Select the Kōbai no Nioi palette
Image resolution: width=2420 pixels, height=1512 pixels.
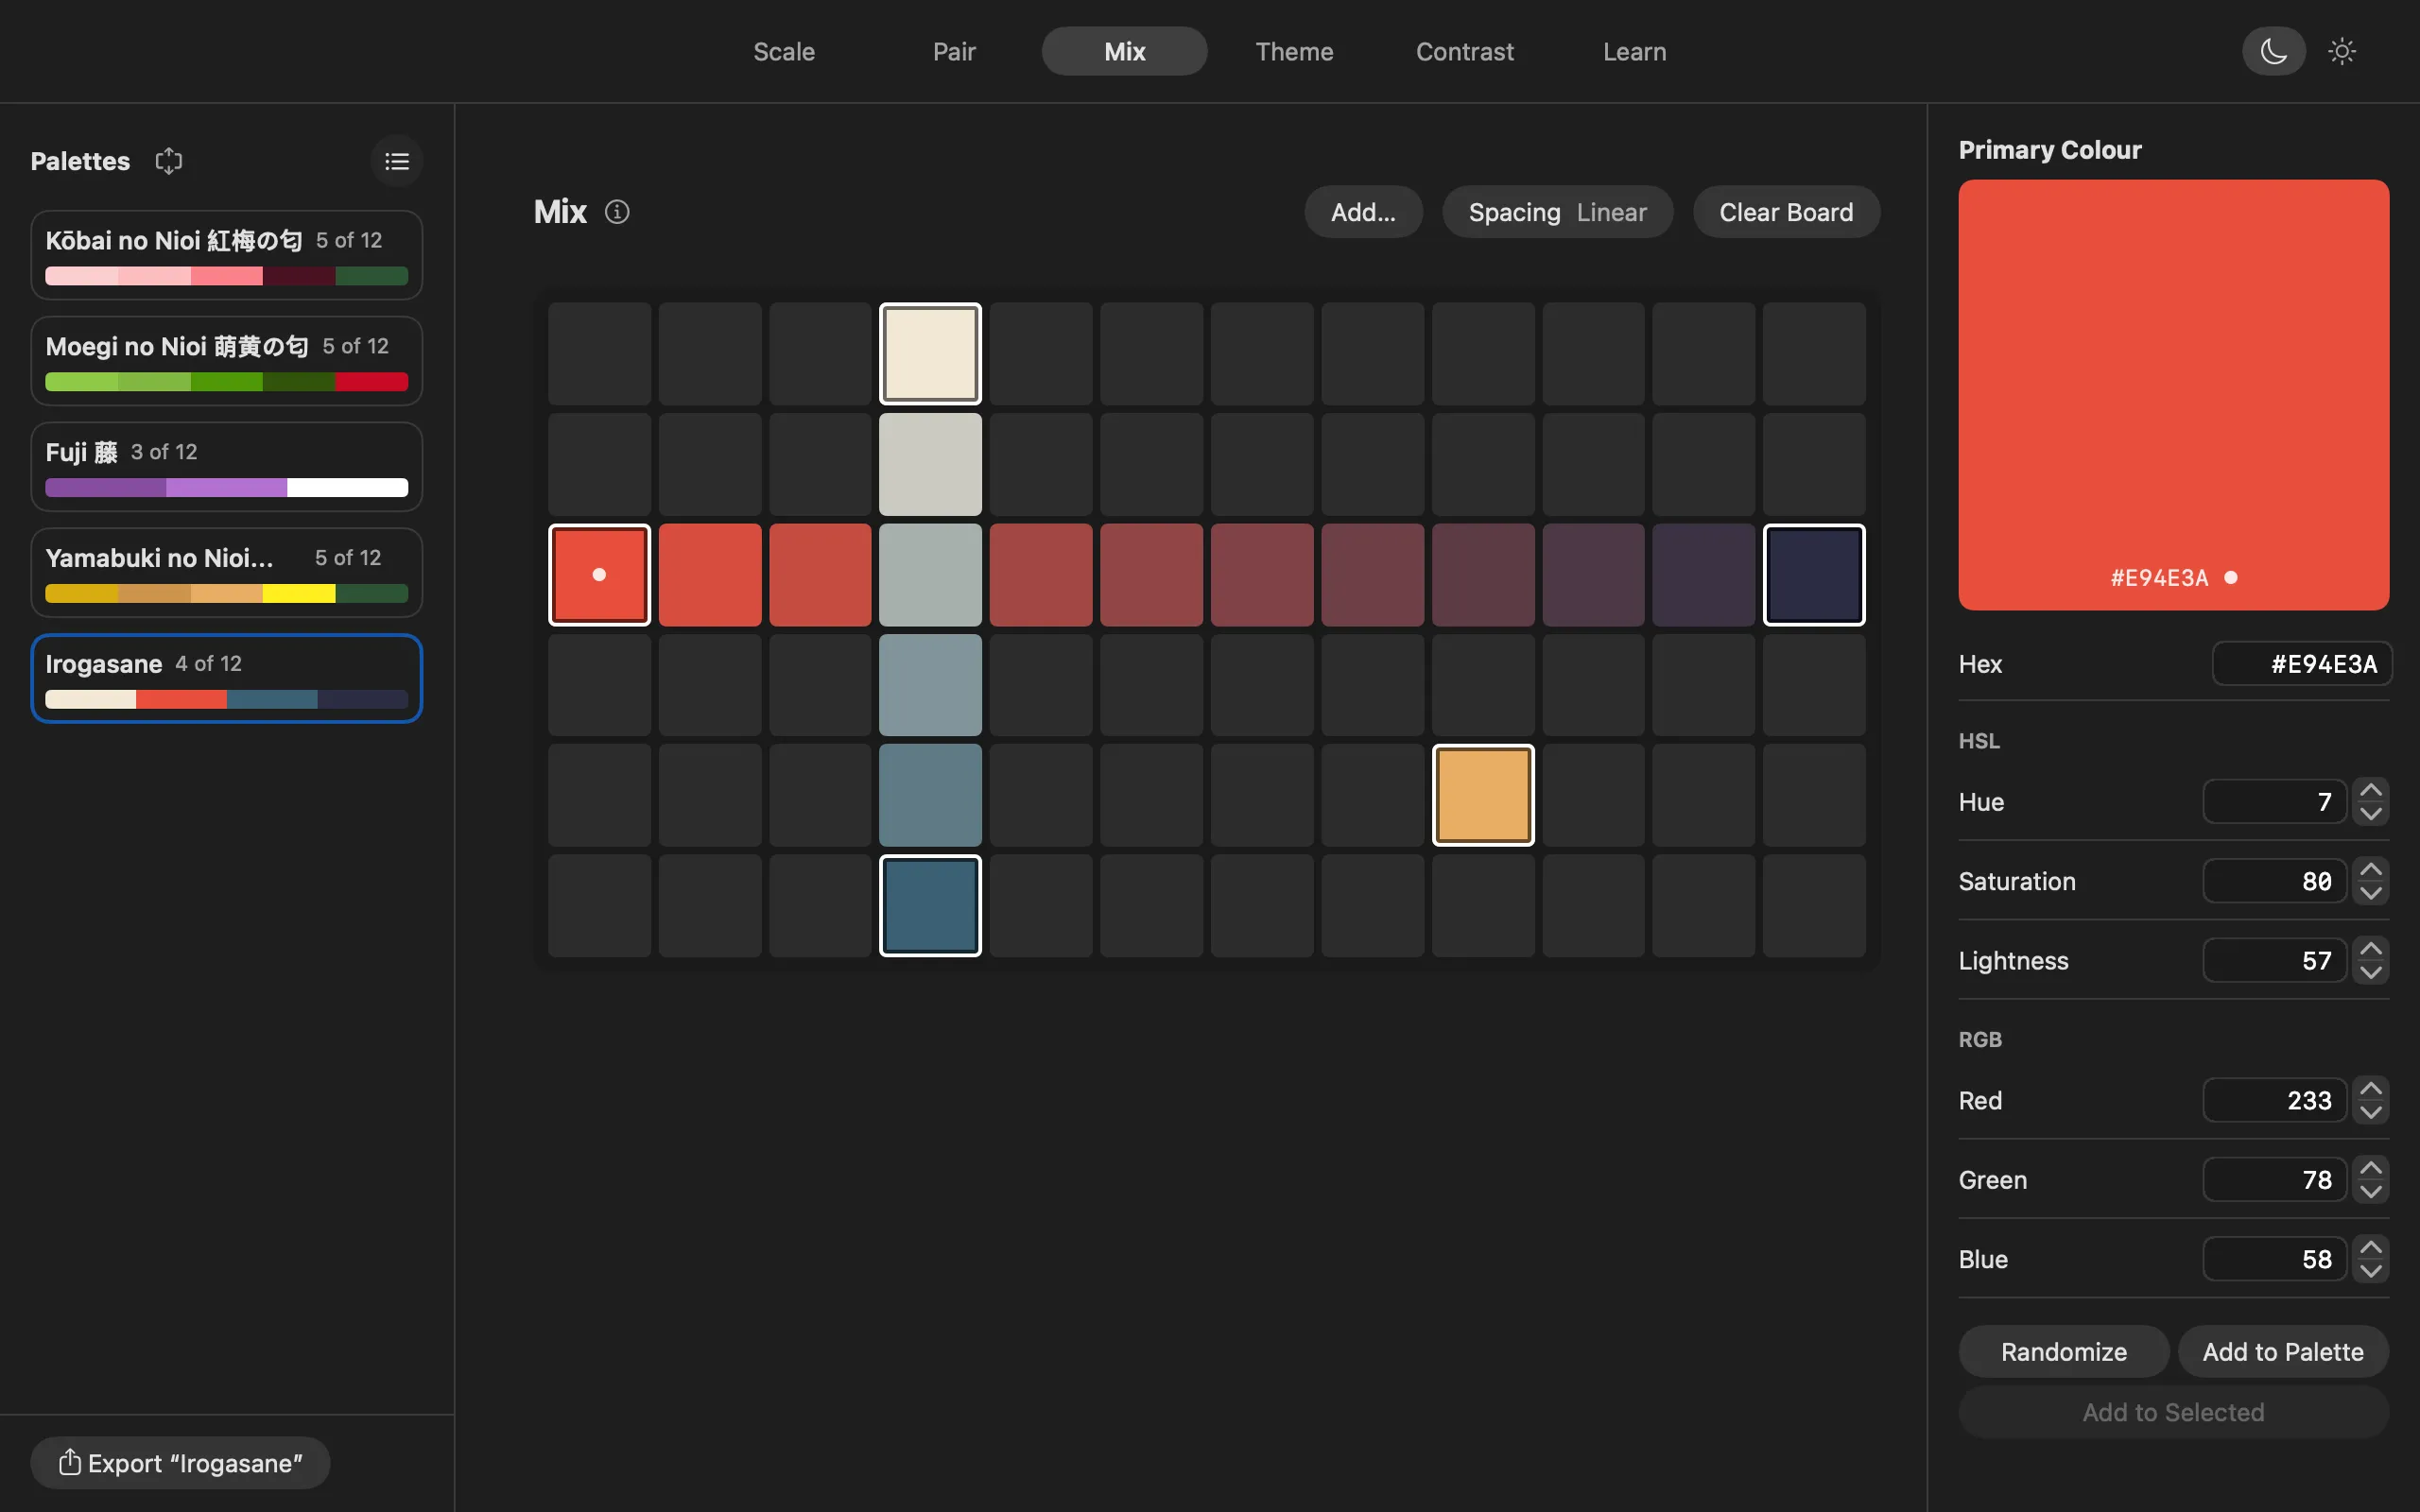tap(227, 255)
